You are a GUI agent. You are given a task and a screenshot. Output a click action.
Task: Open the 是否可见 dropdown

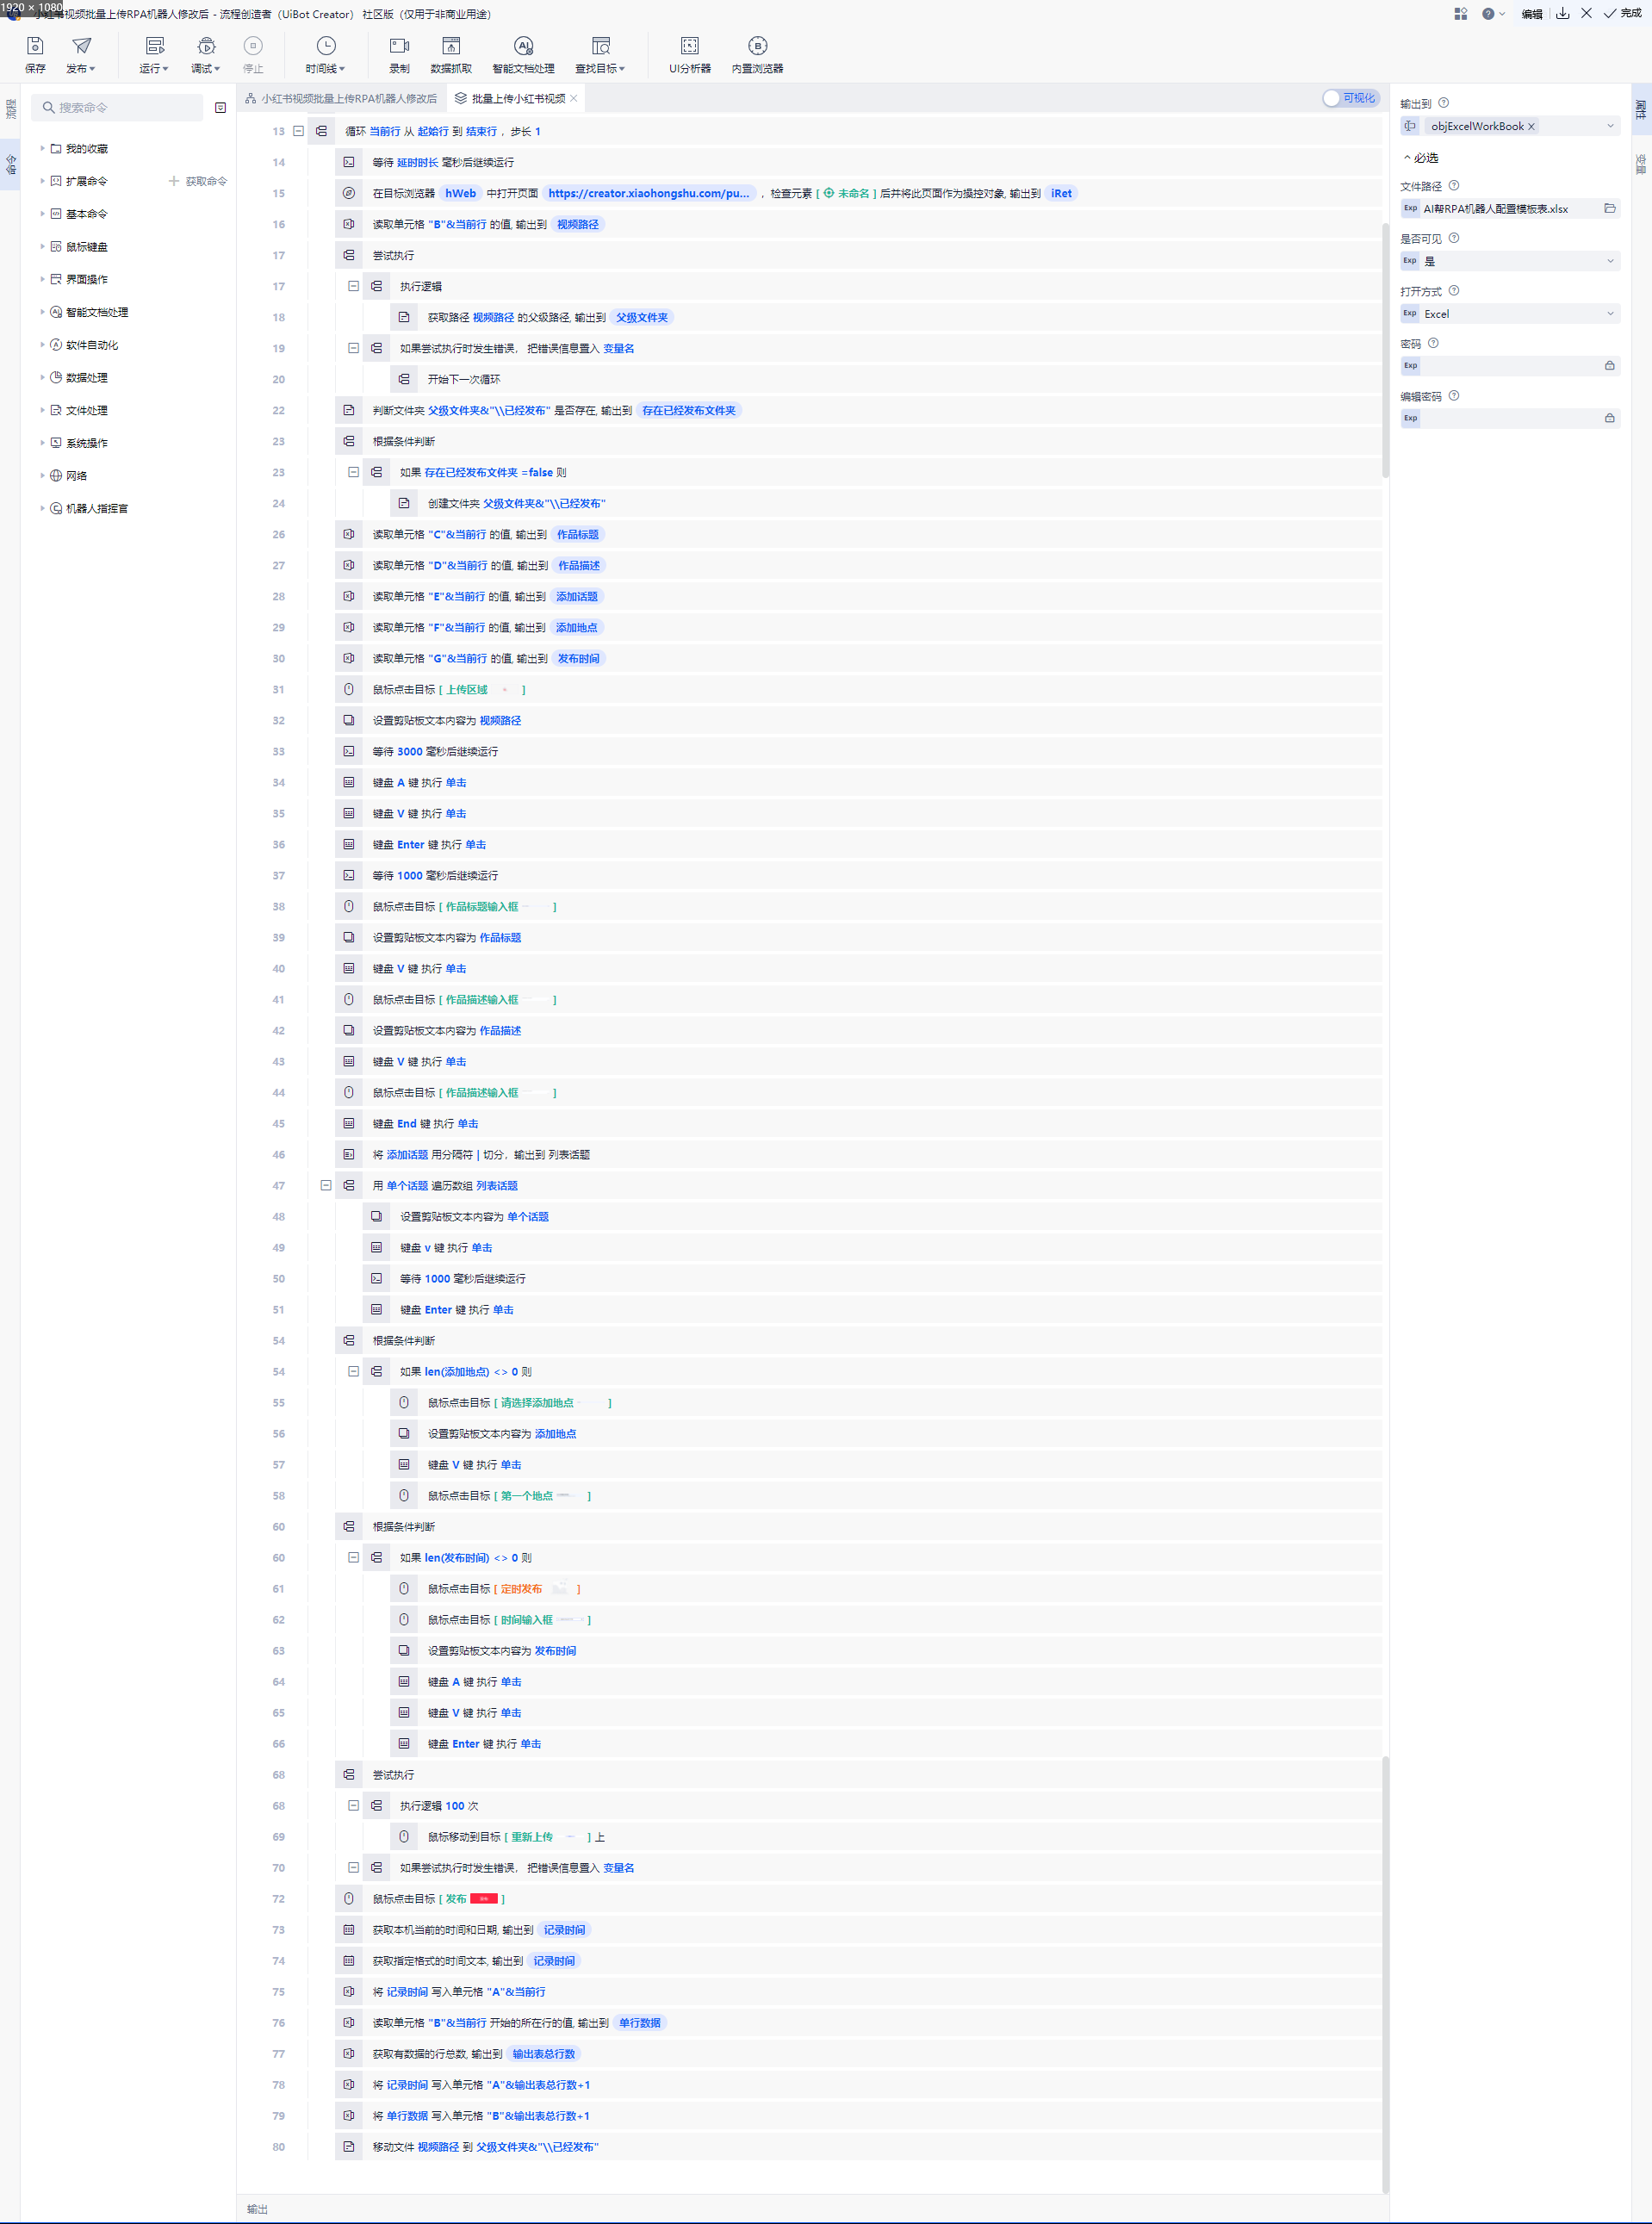1610,261
